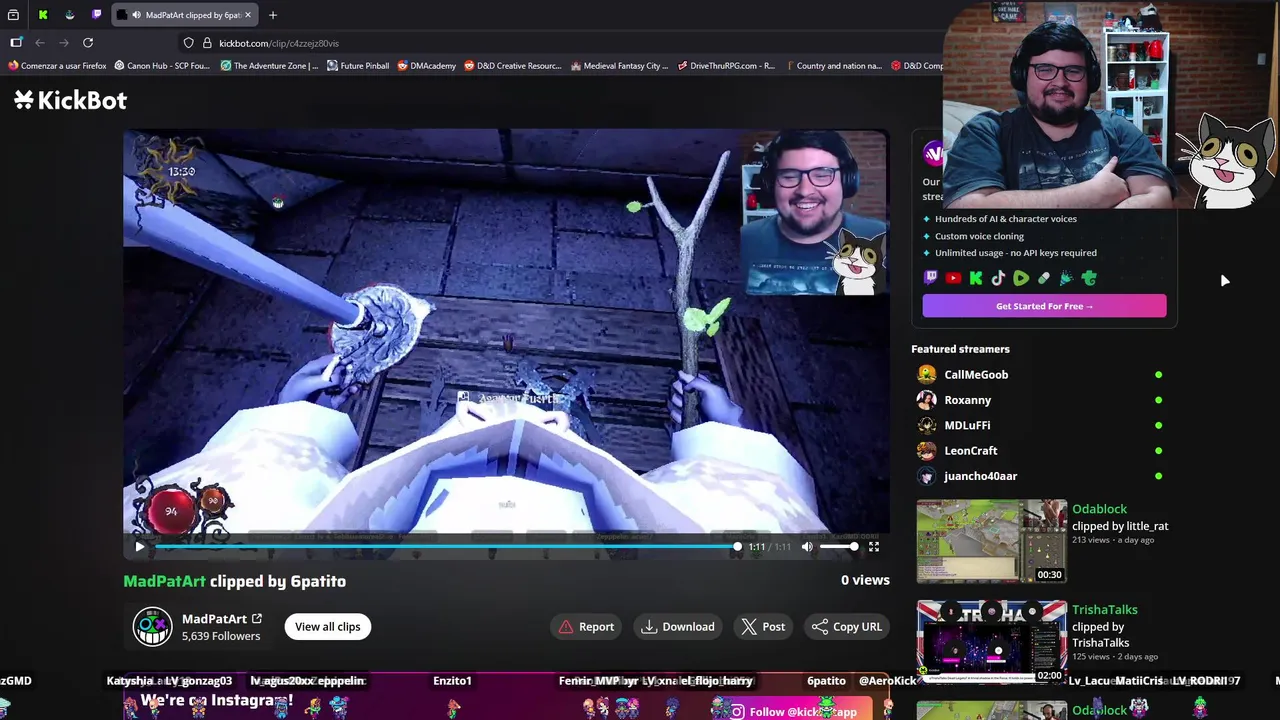1280x720 pixels.
Task: Open the site tracking shield icon
Action: [x=188, y=43]
